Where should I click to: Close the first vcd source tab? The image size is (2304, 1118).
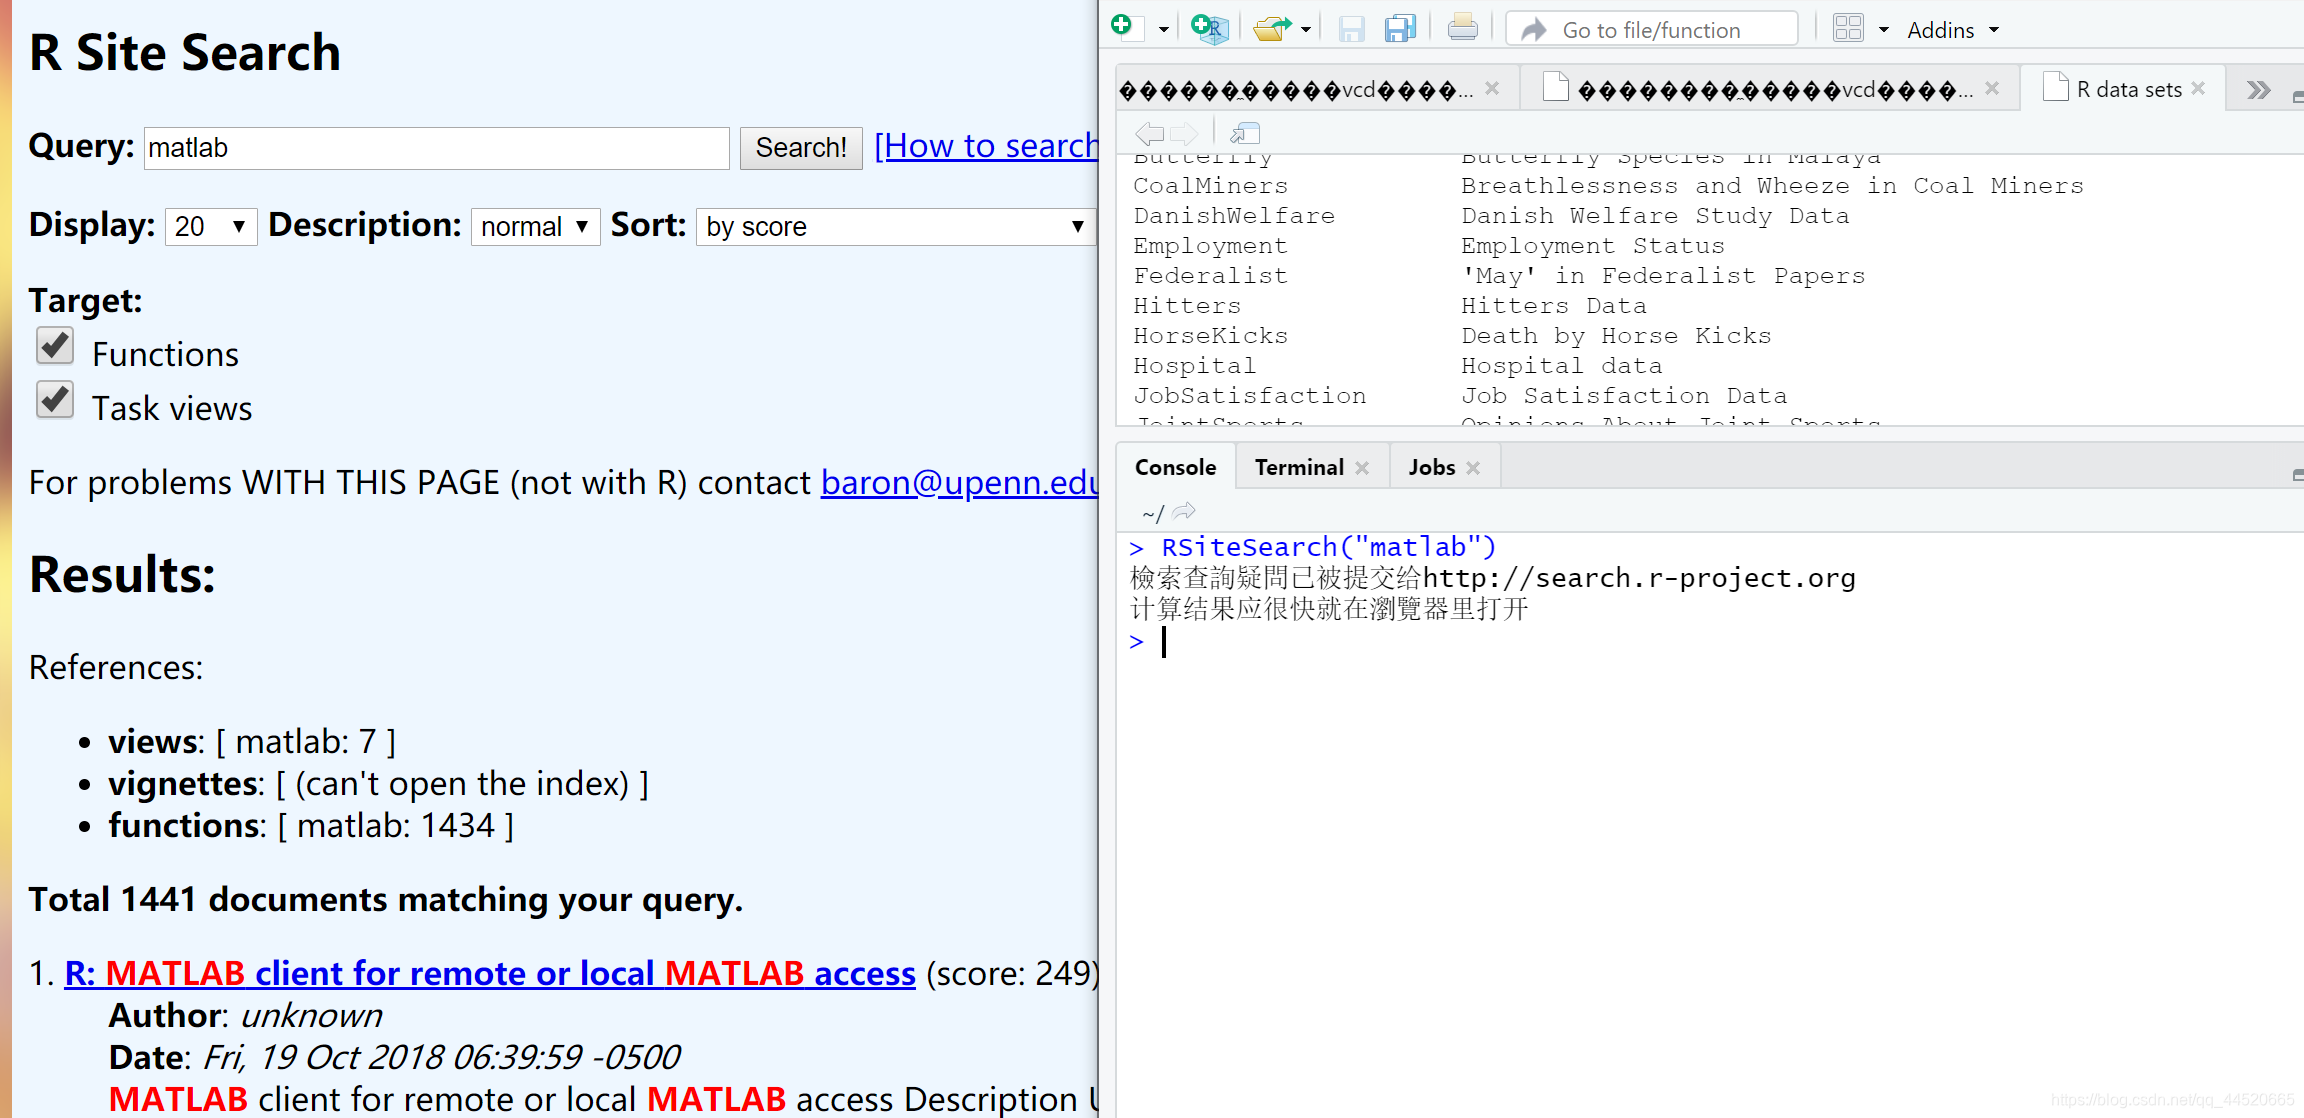1492,88
